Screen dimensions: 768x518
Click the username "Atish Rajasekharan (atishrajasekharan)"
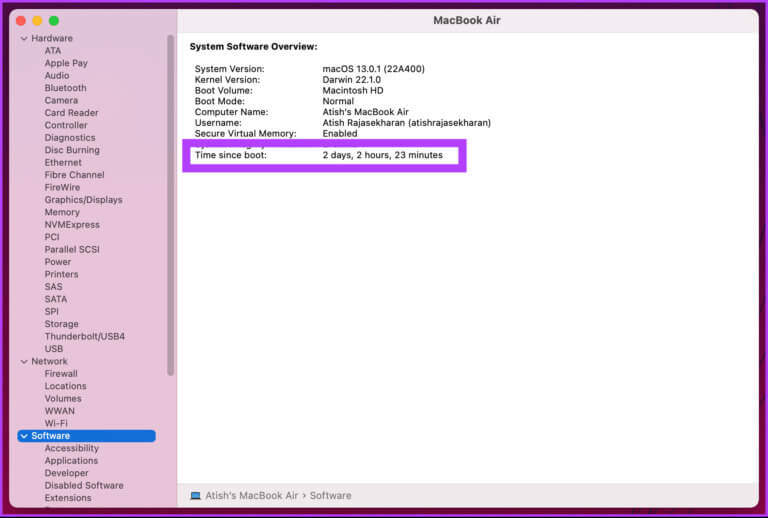(407, 122)
